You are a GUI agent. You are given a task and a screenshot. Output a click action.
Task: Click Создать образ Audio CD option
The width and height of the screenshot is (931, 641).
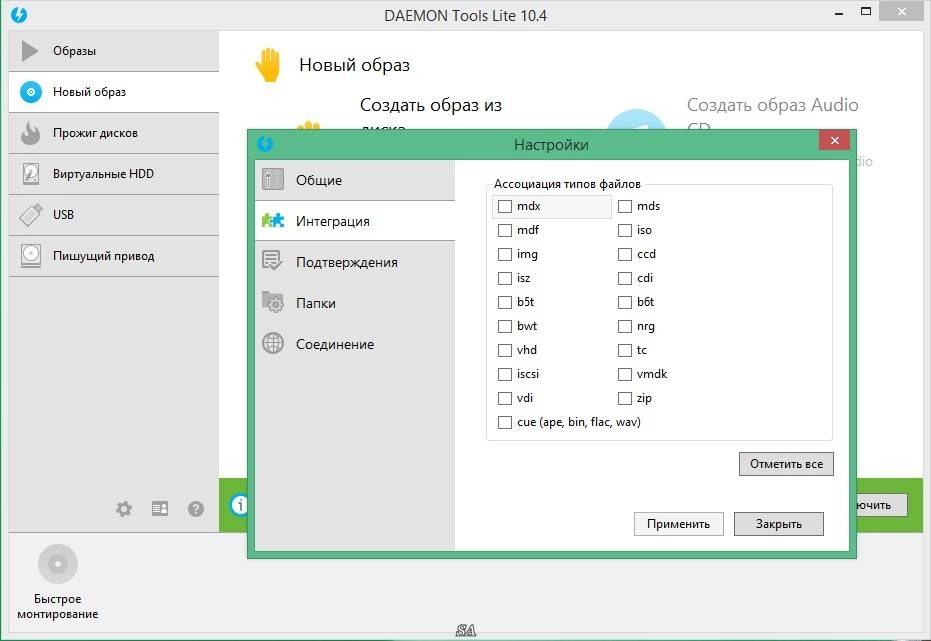click(x=772, y=105)
